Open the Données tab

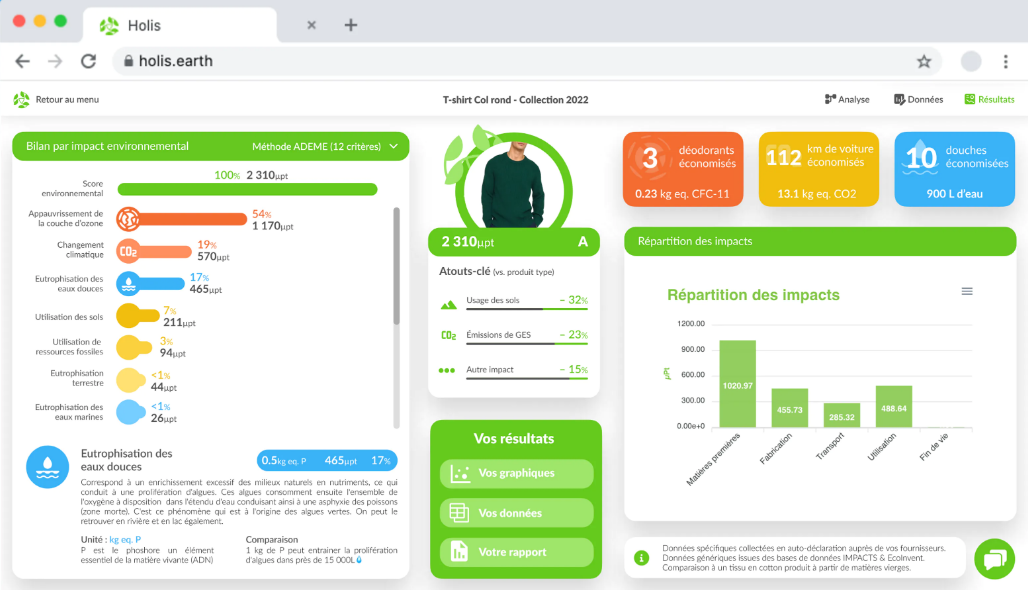[918, 100]
